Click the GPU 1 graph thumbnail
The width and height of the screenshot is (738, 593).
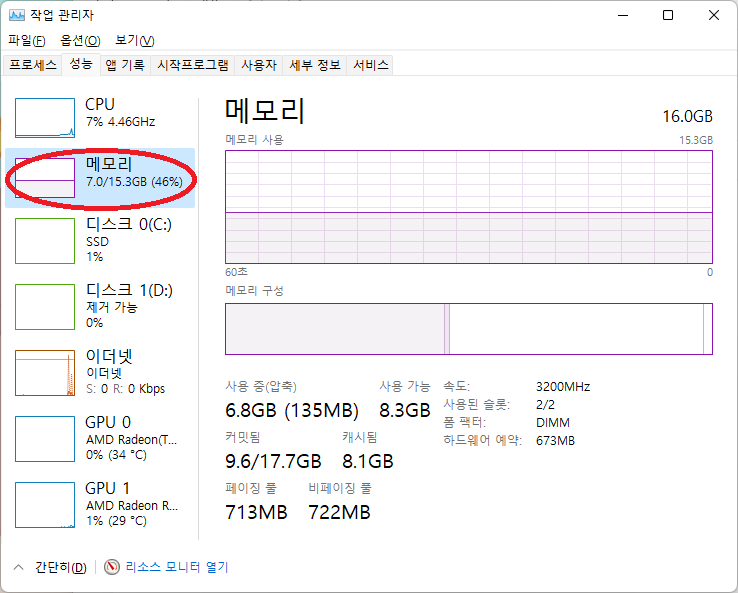45,505
